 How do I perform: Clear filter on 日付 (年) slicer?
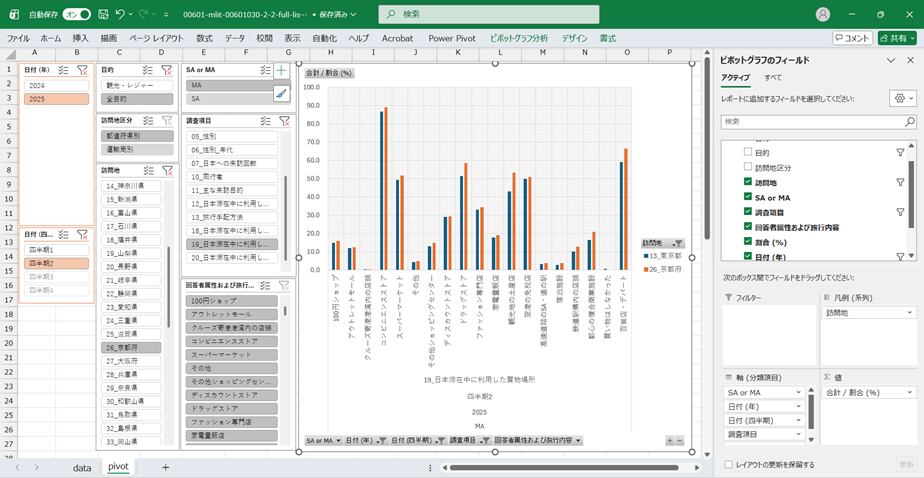(x=83, y=70)
